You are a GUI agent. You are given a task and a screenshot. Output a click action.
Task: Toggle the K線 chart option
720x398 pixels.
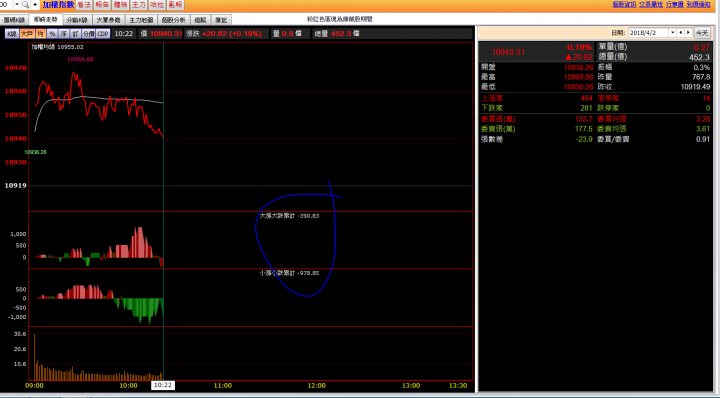pyautogui.click(x=12, y=34)
